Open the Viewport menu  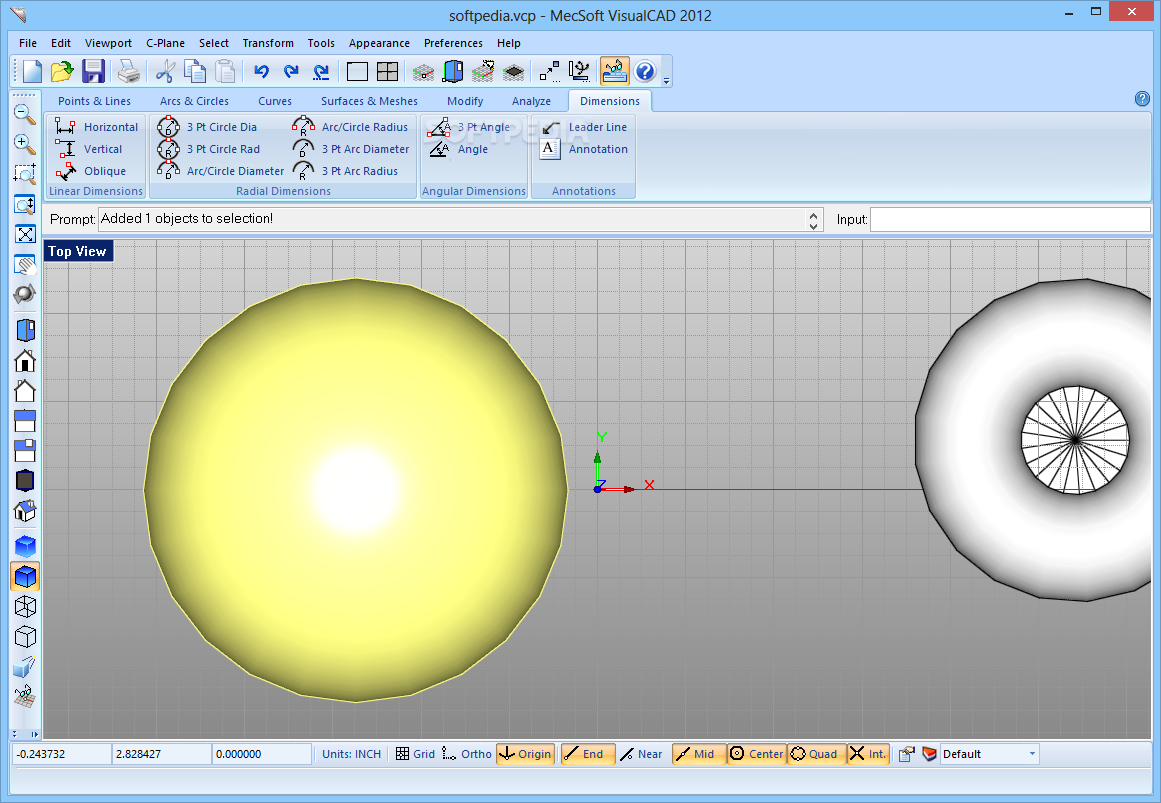[108, 43]
